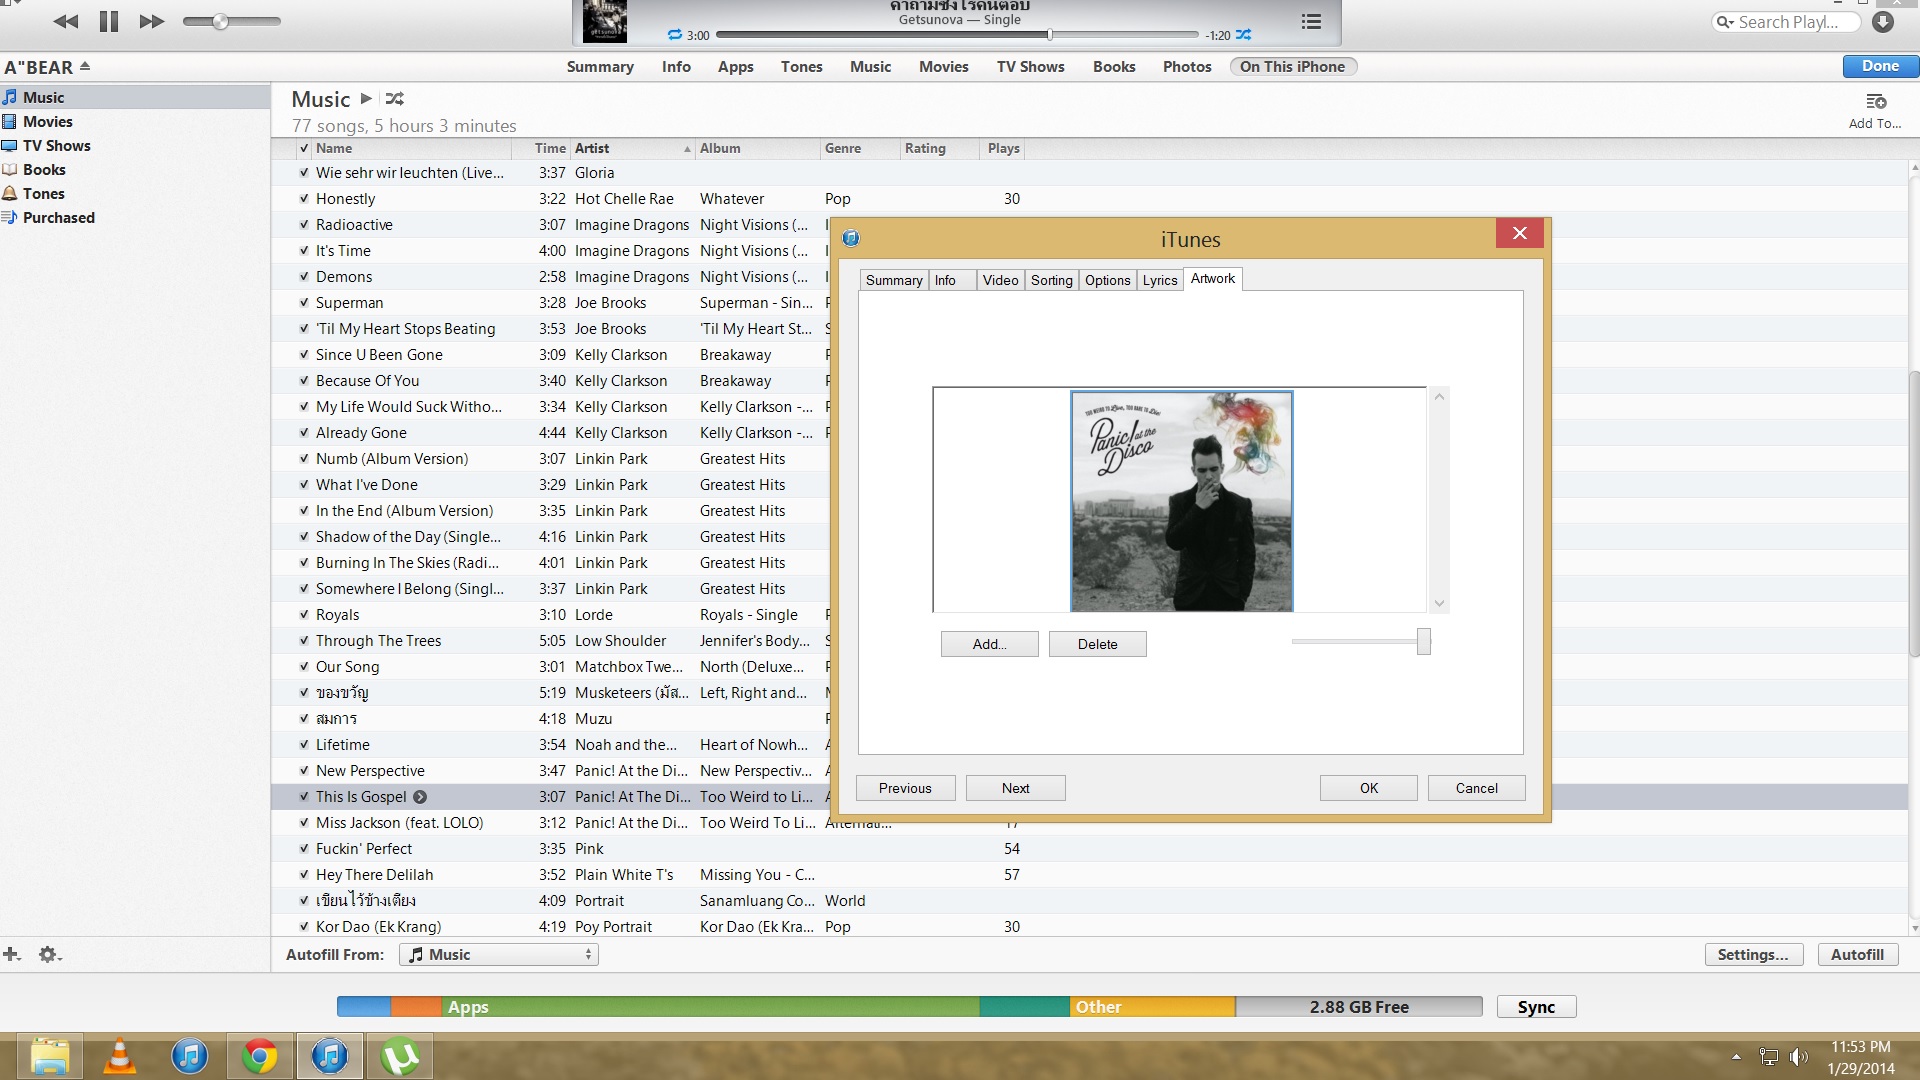Uncheck the Honestly song checkbox
Screen dimensions: 1920x1080
(x=303, y=199)
